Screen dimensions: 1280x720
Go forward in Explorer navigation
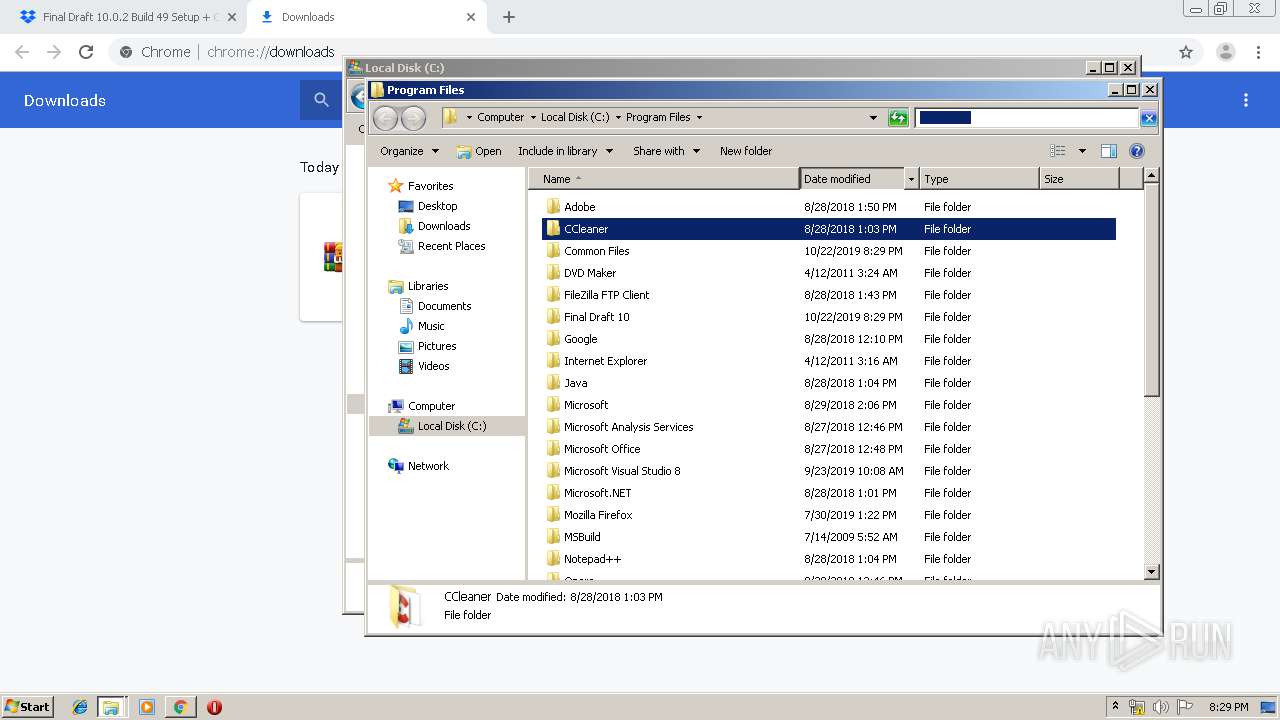(x=413, y=118)
